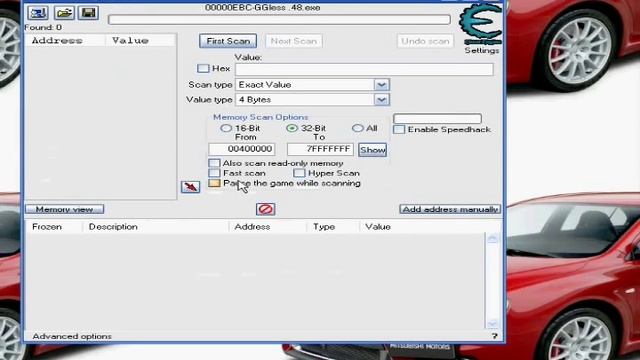Select the 32-Bit radio option

pos(291,128)
